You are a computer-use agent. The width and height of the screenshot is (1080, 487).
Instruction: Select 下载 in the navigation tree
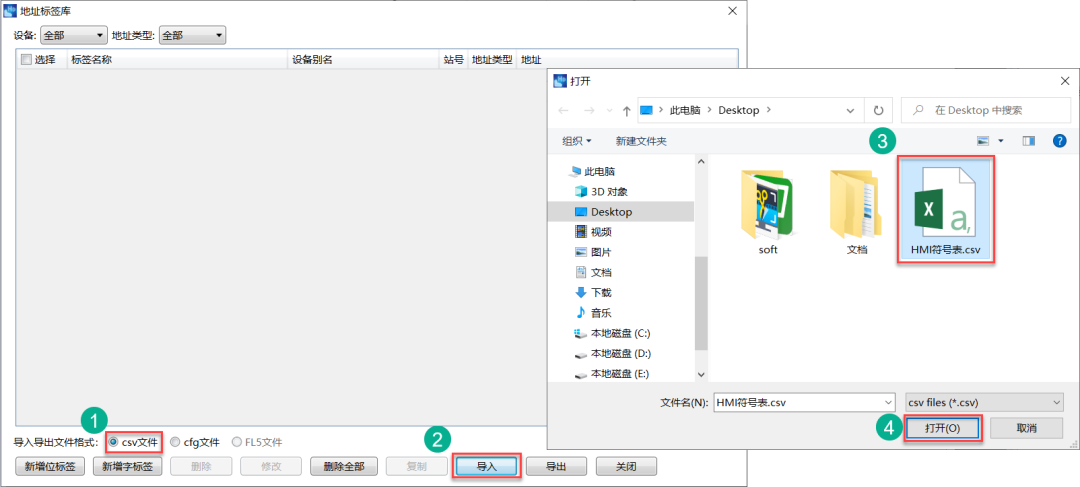pyautogui.click(x=592, y=293)
